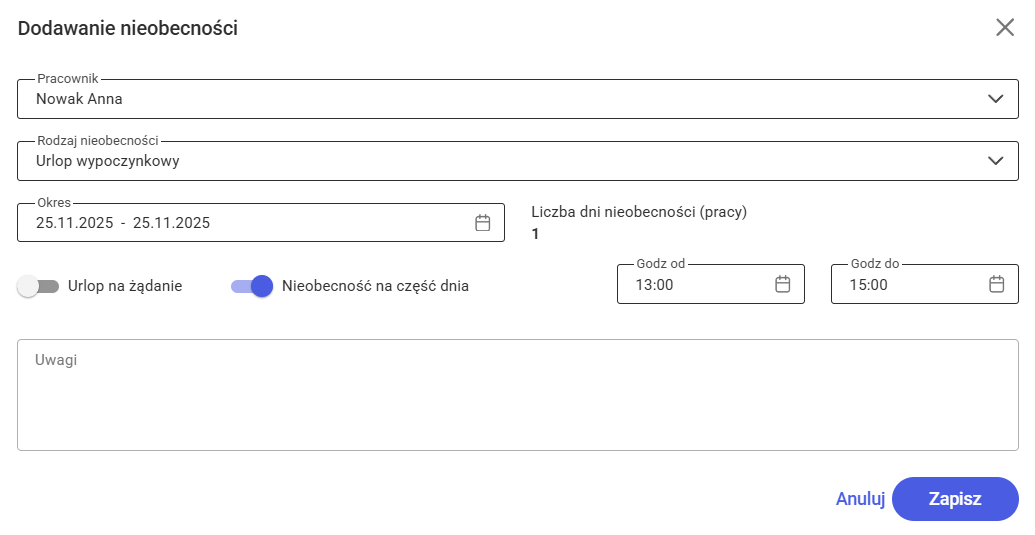Click the Godz do picker icon
1035x535 pixels.
996,284
